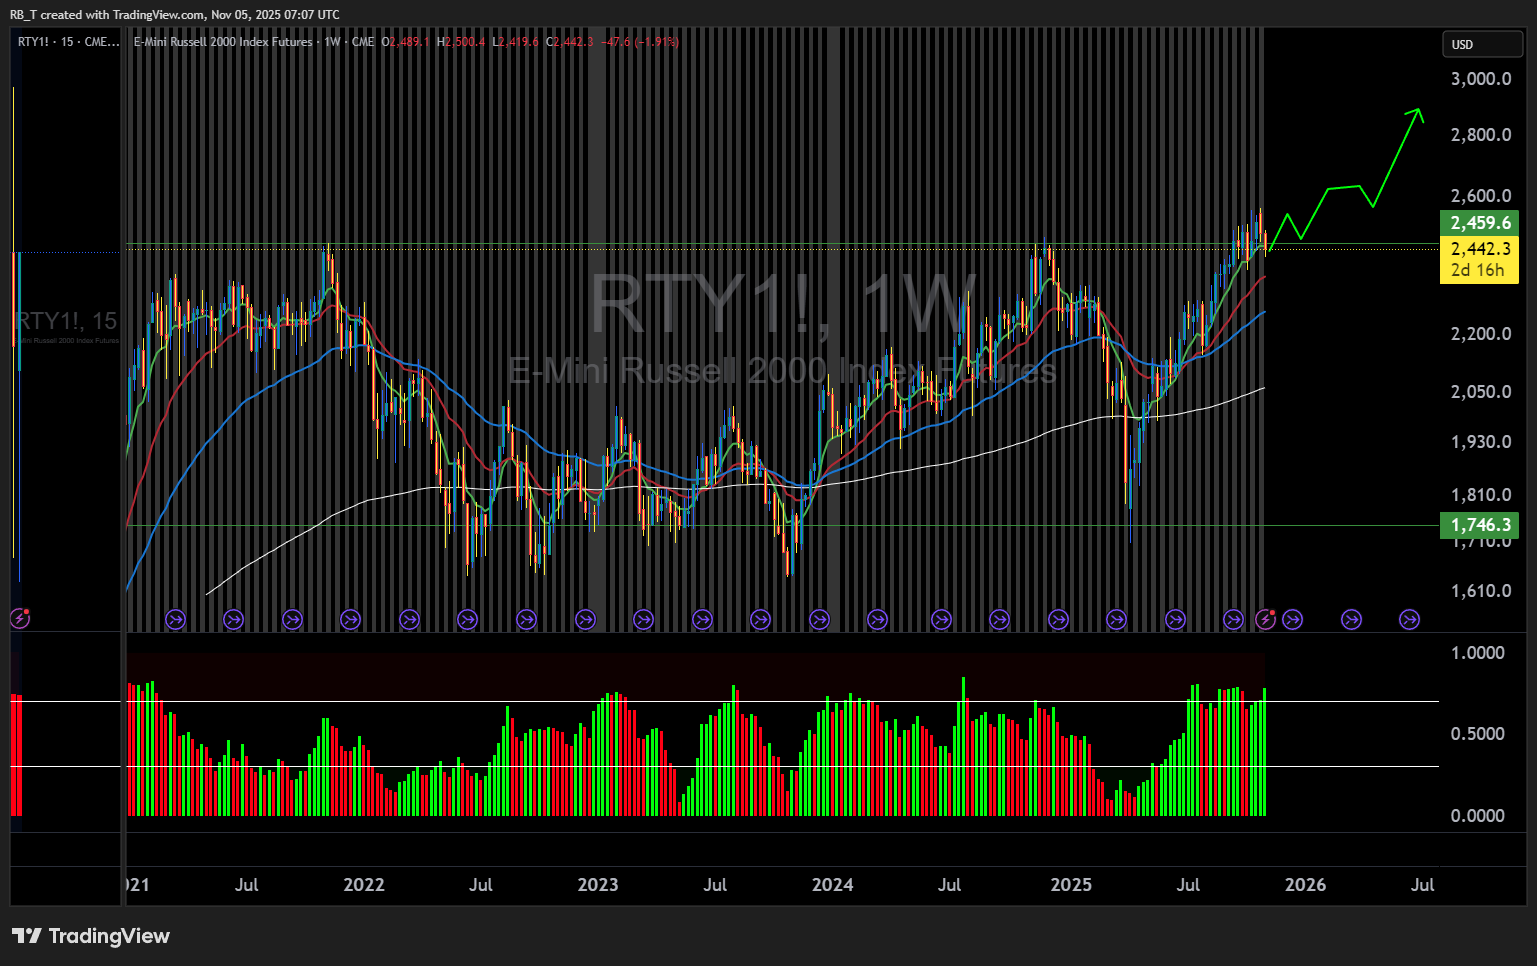Click the 2,800.0 price axis value

coord(1481,135)
